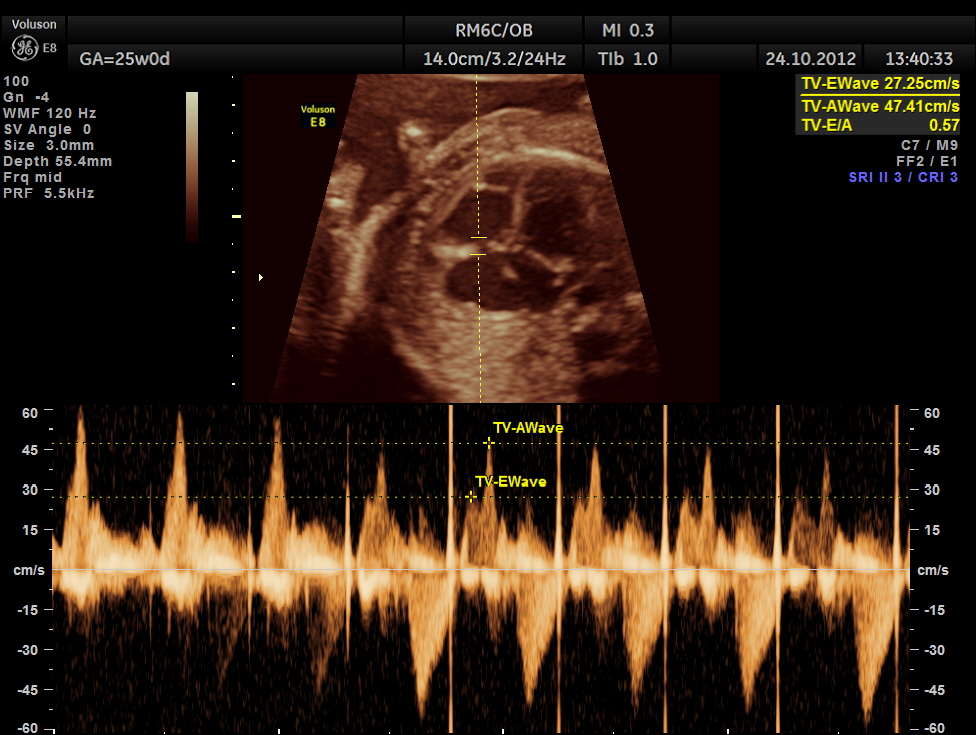Click the PRF 5.5kHz parameter
The width and height of the screenshot is (976, 735).
[49, 193]
